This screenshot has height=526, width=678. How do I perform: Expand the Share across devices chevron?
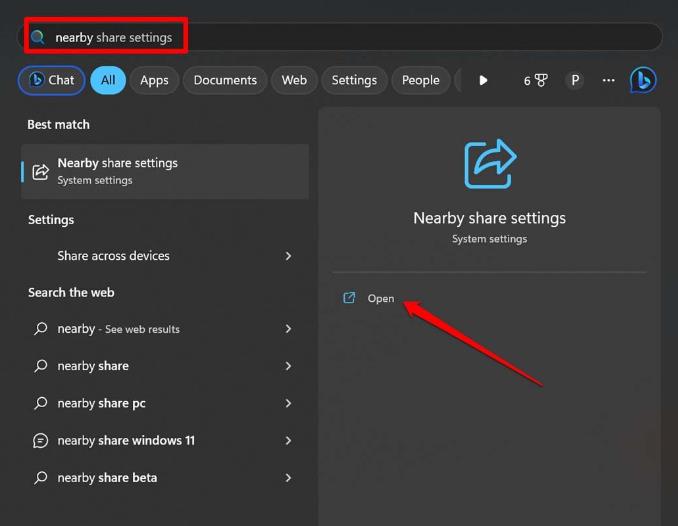pyautogui.click(x=288, y=256)
